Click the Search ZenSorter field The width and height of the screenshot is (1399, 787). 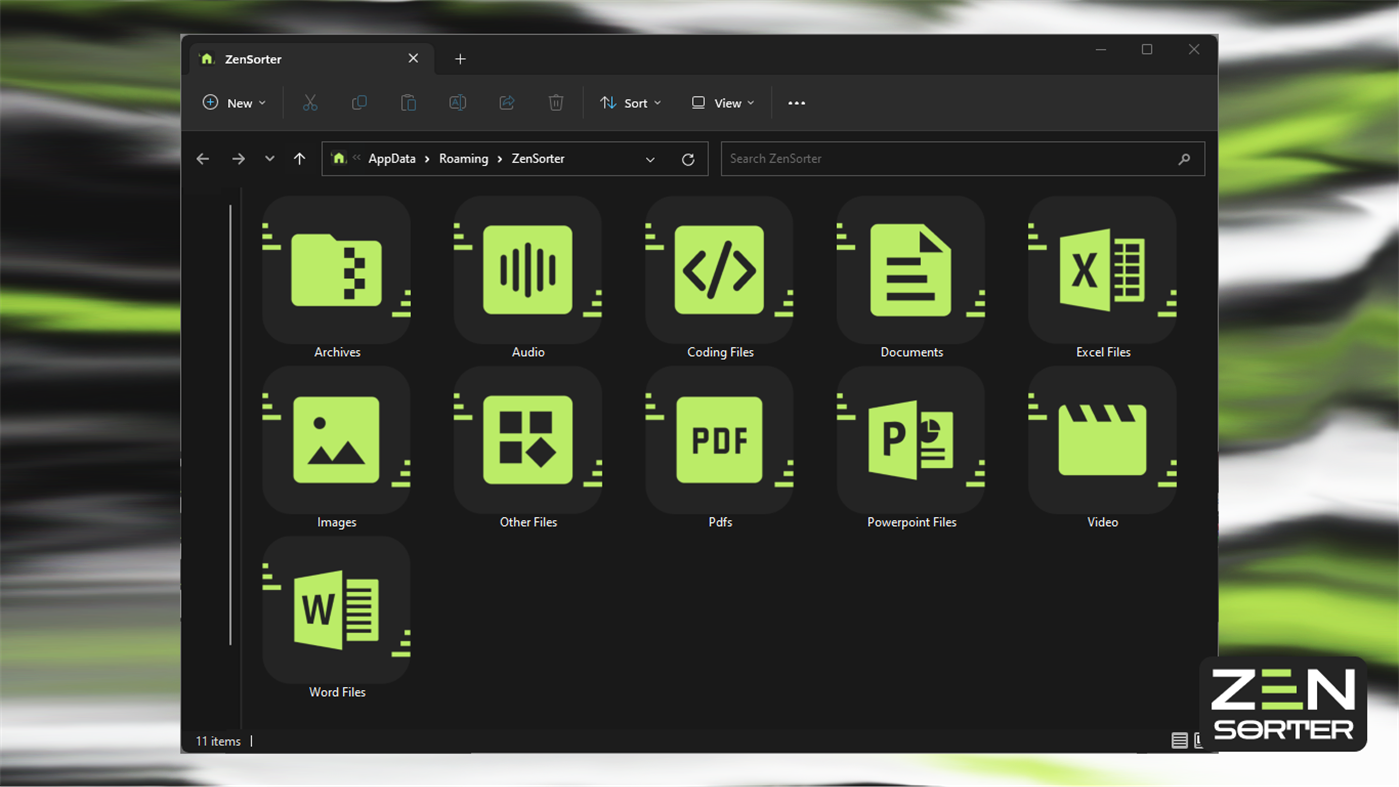click(x=962, y=158)
